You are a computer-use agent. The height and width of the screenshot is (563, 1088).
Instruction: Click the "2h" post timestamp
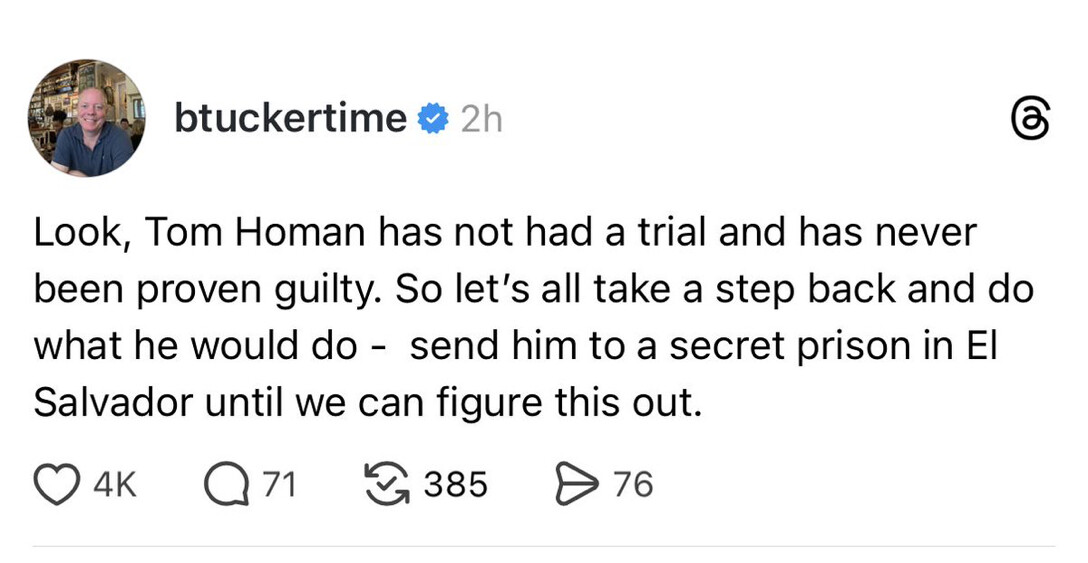pos(481,121)
